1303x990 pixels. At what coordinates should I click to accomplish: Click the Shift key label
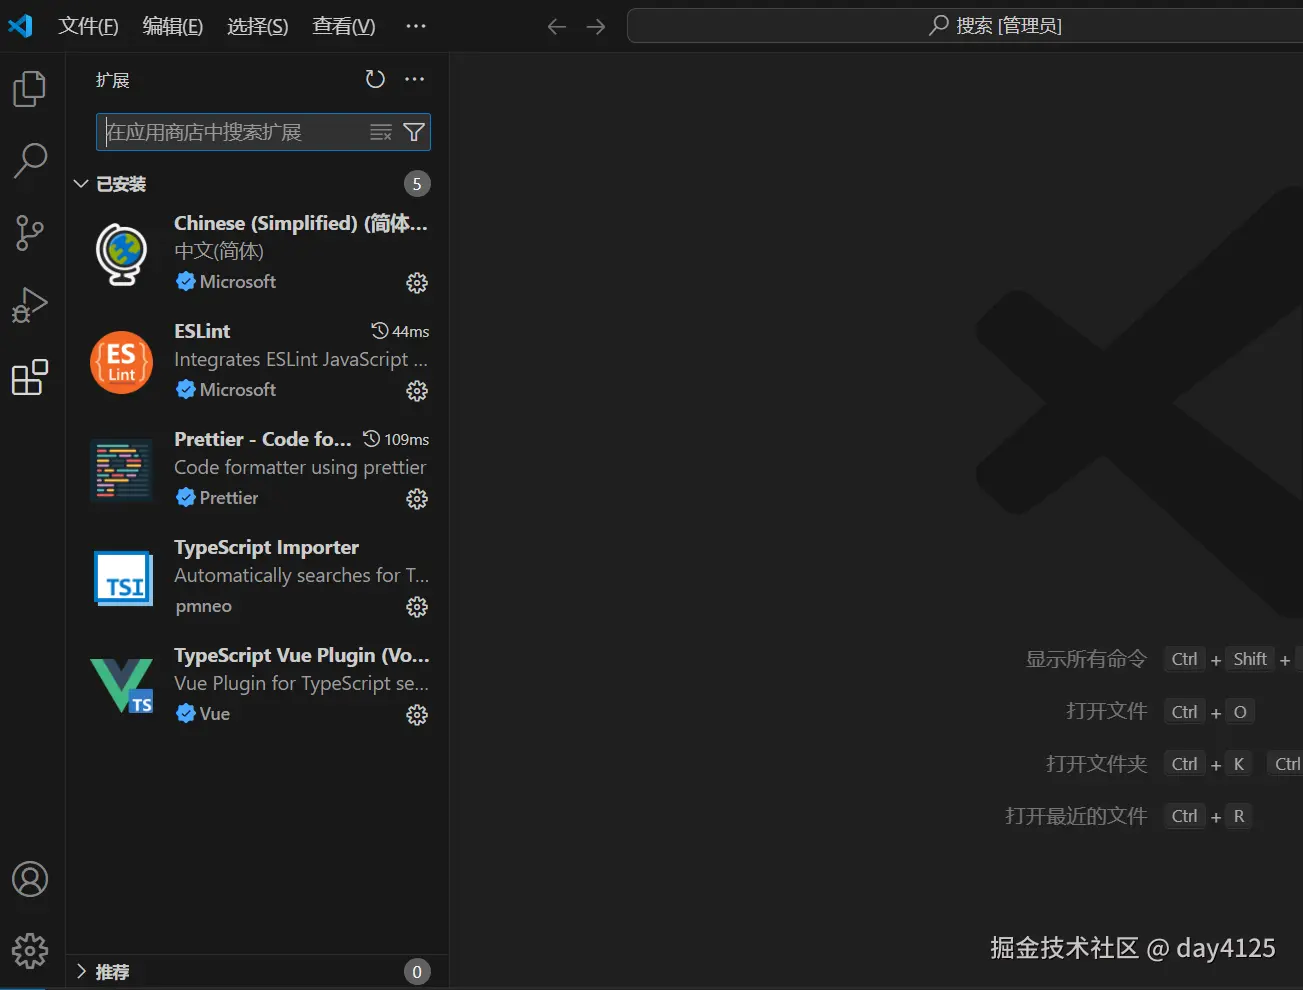coord(1250,659)
